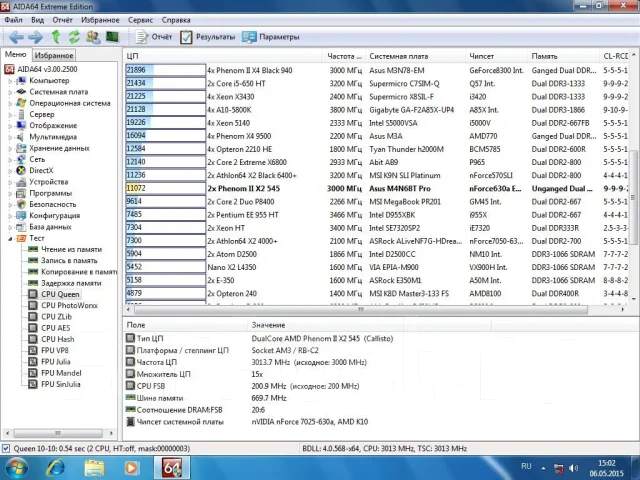This screenshot has height=480, width=640.
Task: Collapse the Тест tree node
Action: pyautogui.click(x=10, y=238)
